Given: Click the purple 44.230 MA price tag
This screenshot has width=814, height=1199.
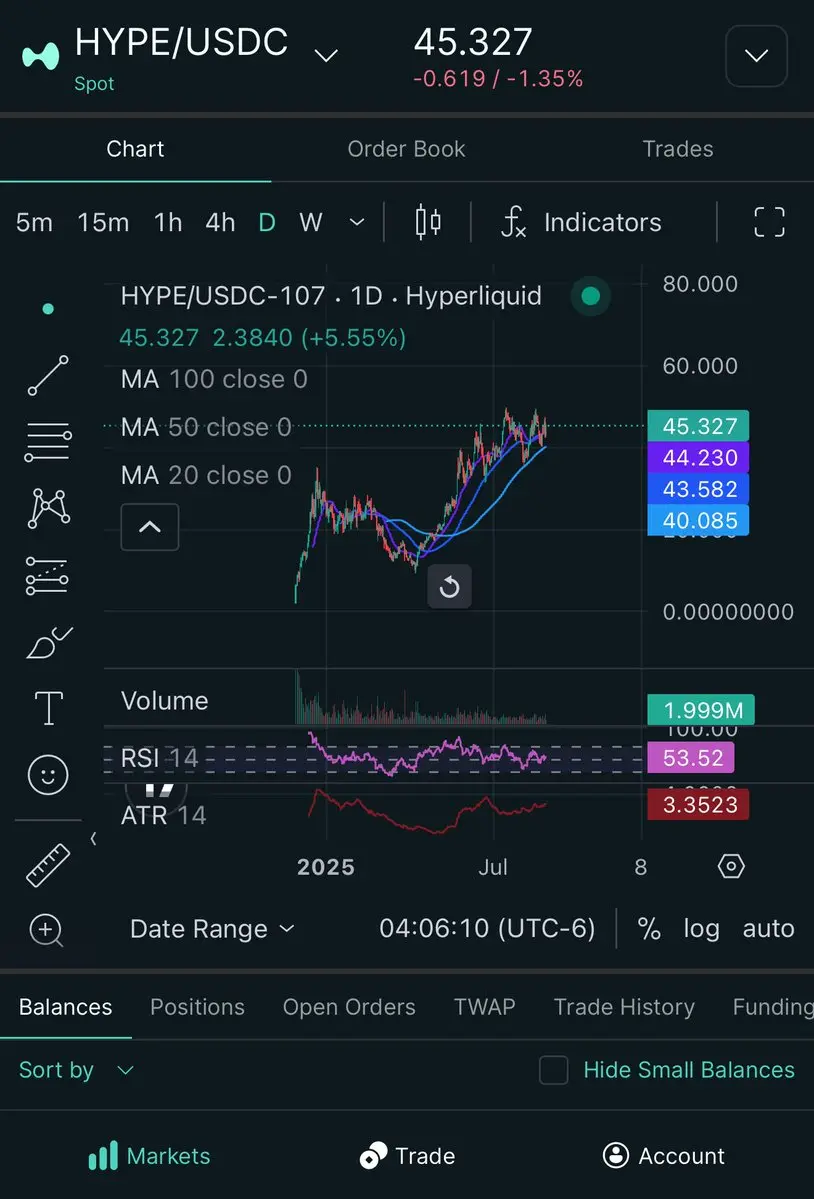Looking at the screenshot, I should (x=698, y=457).
